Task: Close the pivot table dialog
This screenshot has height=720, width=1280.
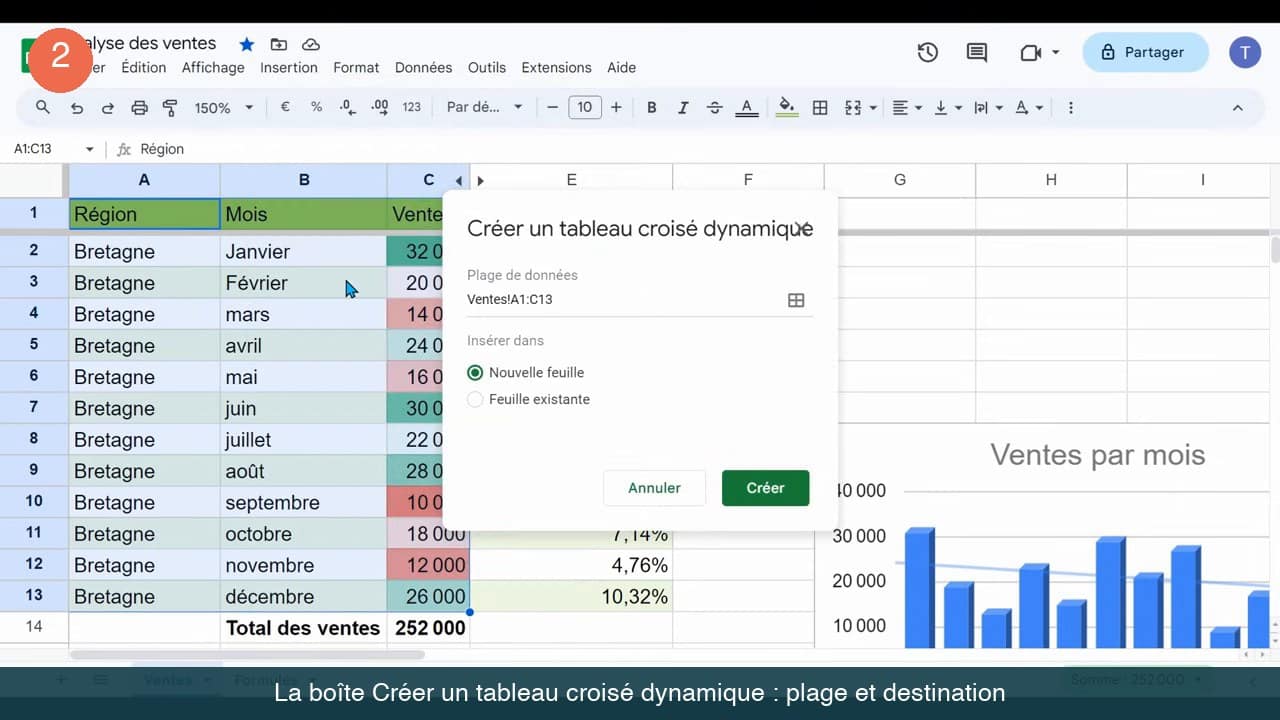Action: 801,228
